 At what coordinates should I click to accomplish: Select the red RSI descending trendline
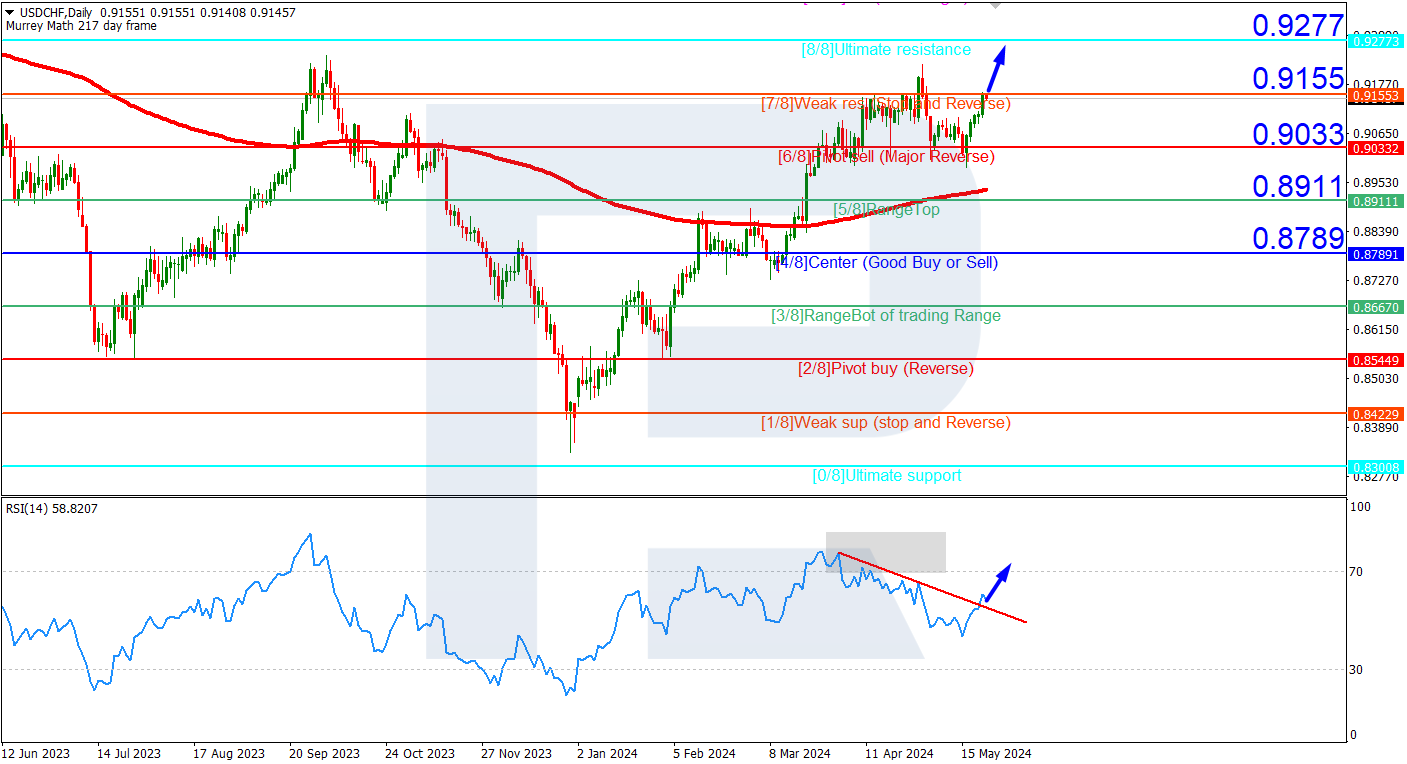tap(932, 587)
